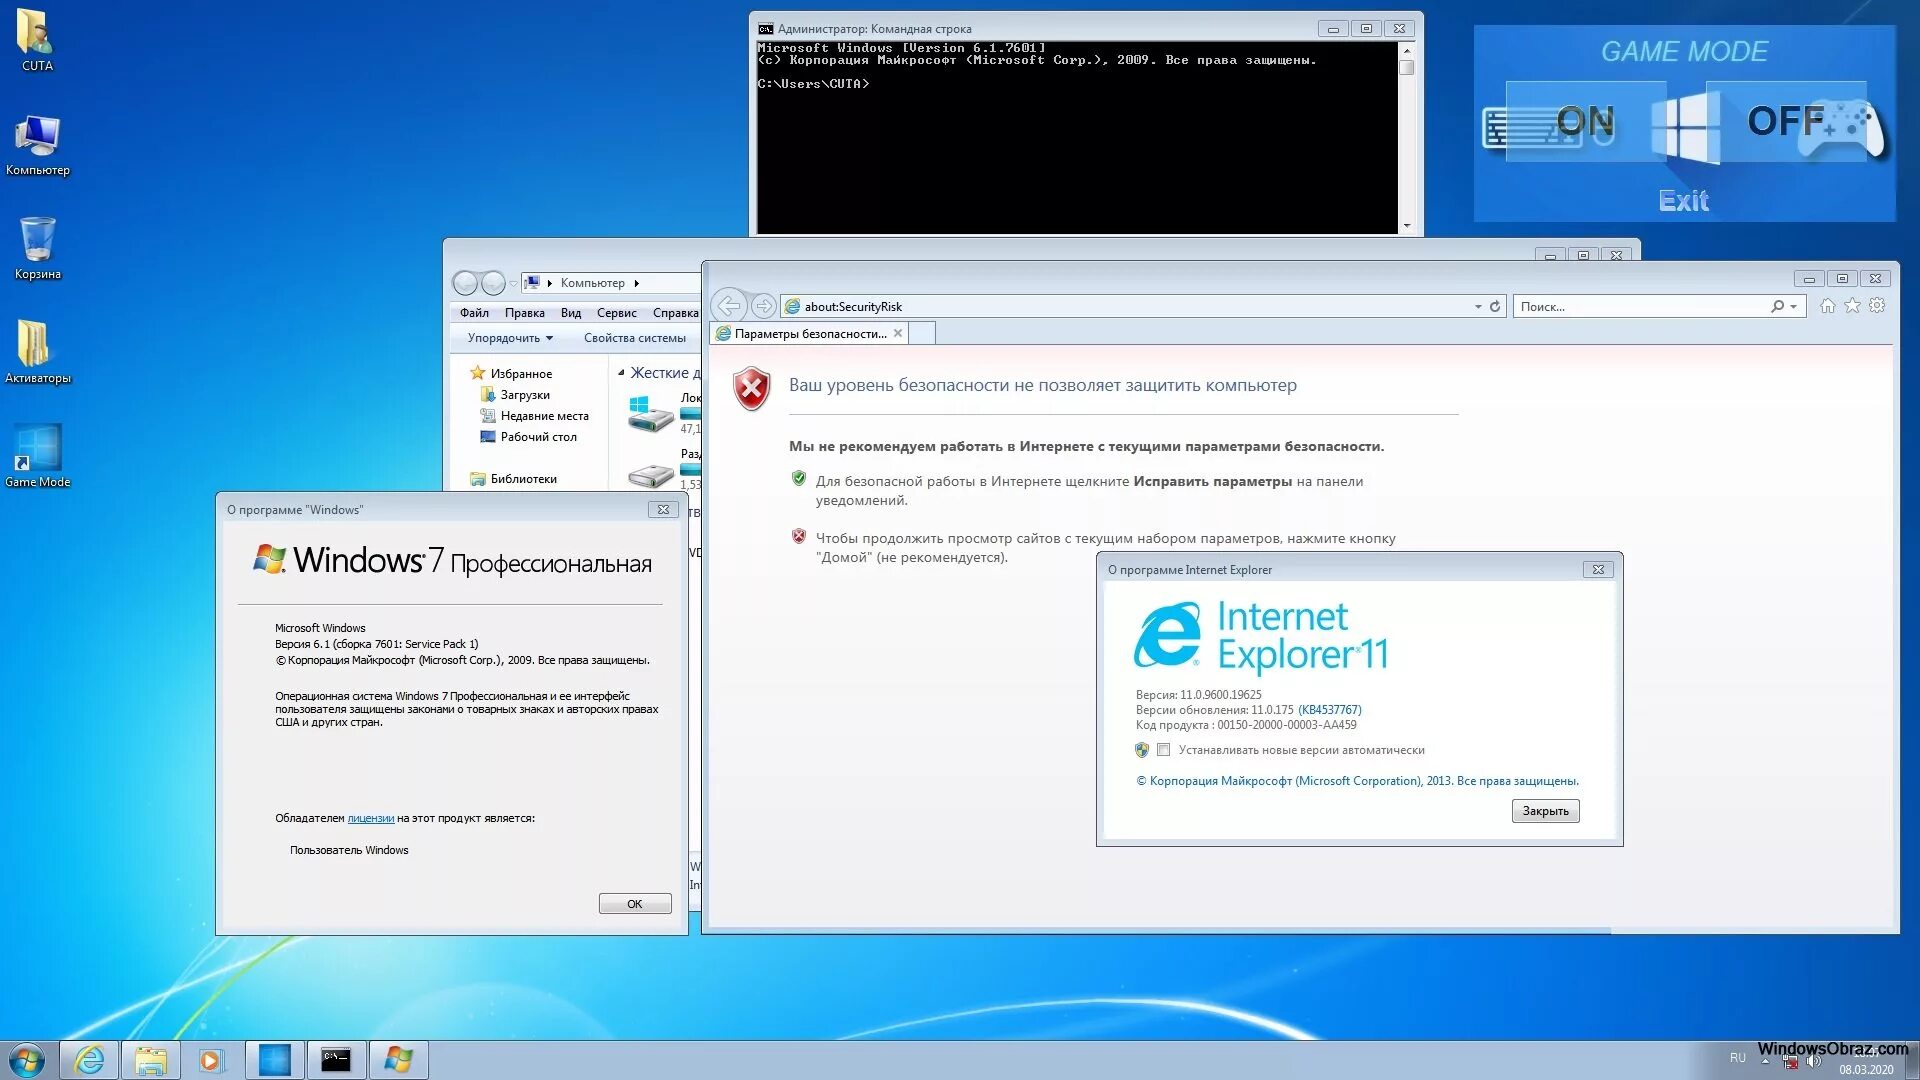This screenshot has width=1920, height=1080.
Task: Open the Компьютер desktop icon
Action: click(x=37, y=145)
